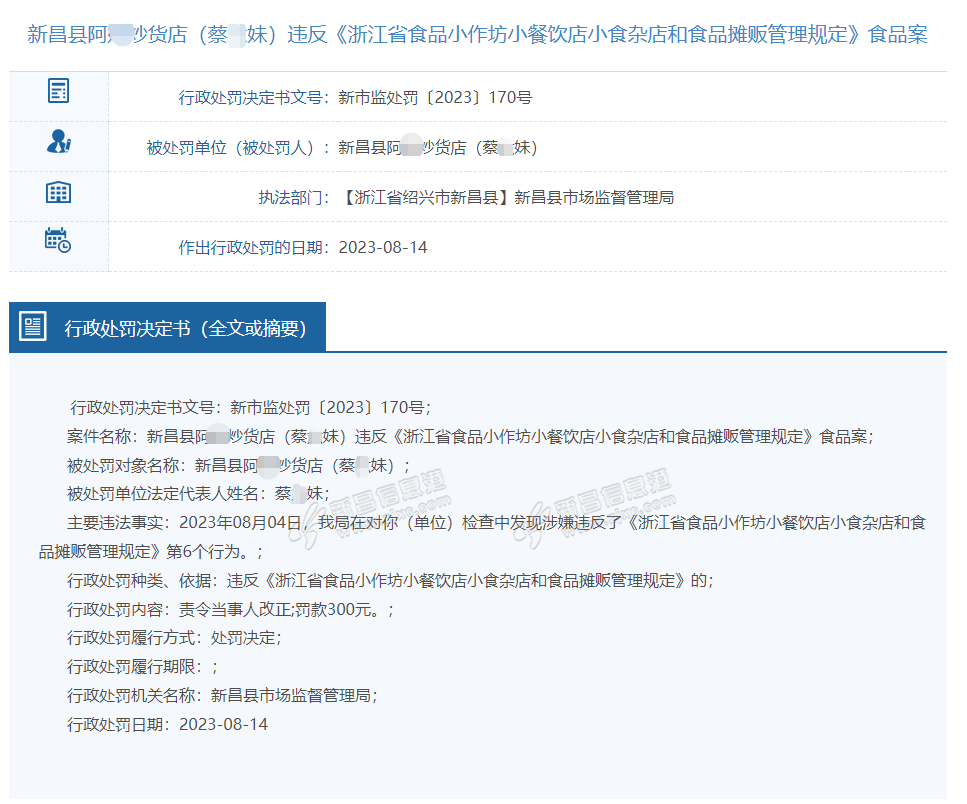The width and height of the screenshot is (967, 804).
Task: Click the 被处罚单位（被处罚人）label
Action: pyautogui.click(x=238, y=148)
